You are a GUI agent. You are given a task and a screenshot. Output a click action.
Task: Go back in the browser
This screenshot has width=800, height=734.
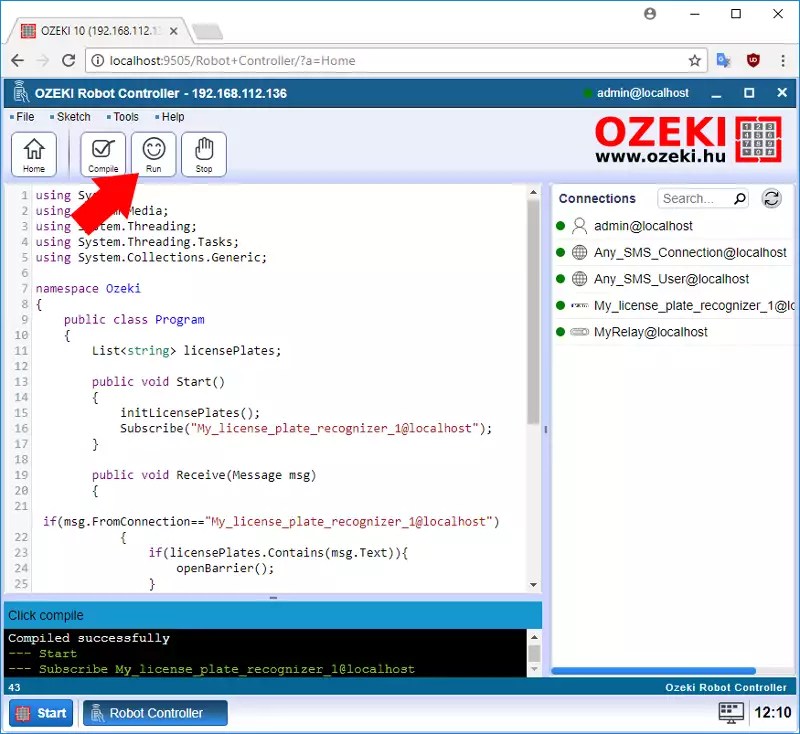[x=17, y=61]
